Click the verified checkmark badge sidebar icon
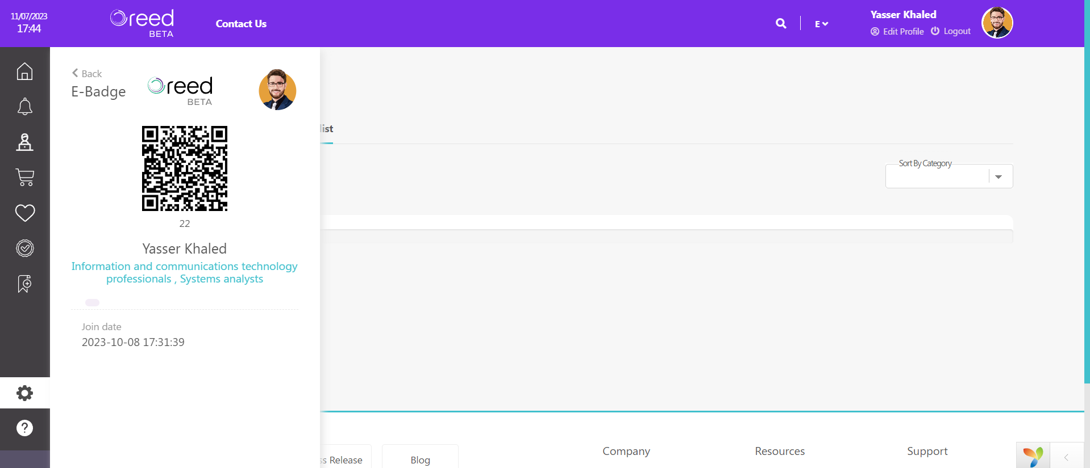 click(x=24, y=248)
